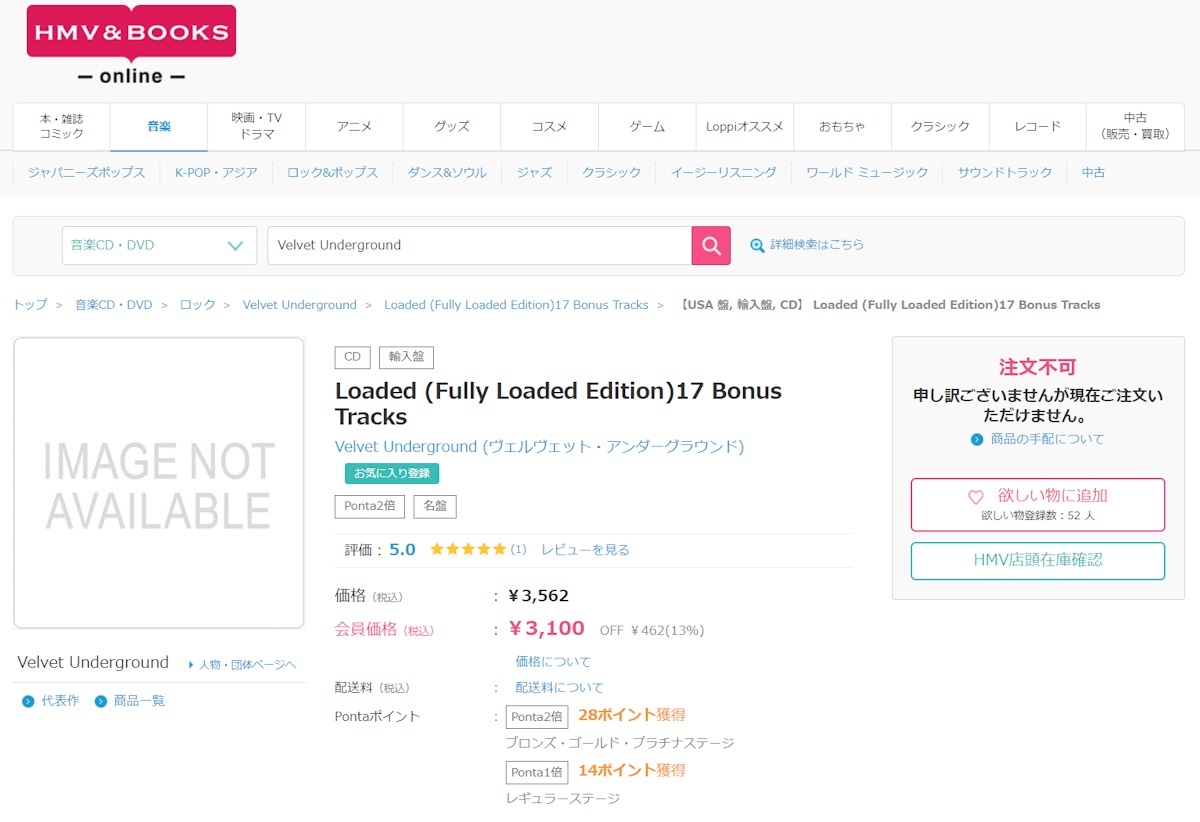Switch to the アニメ tab

click(x=354, y=126)
